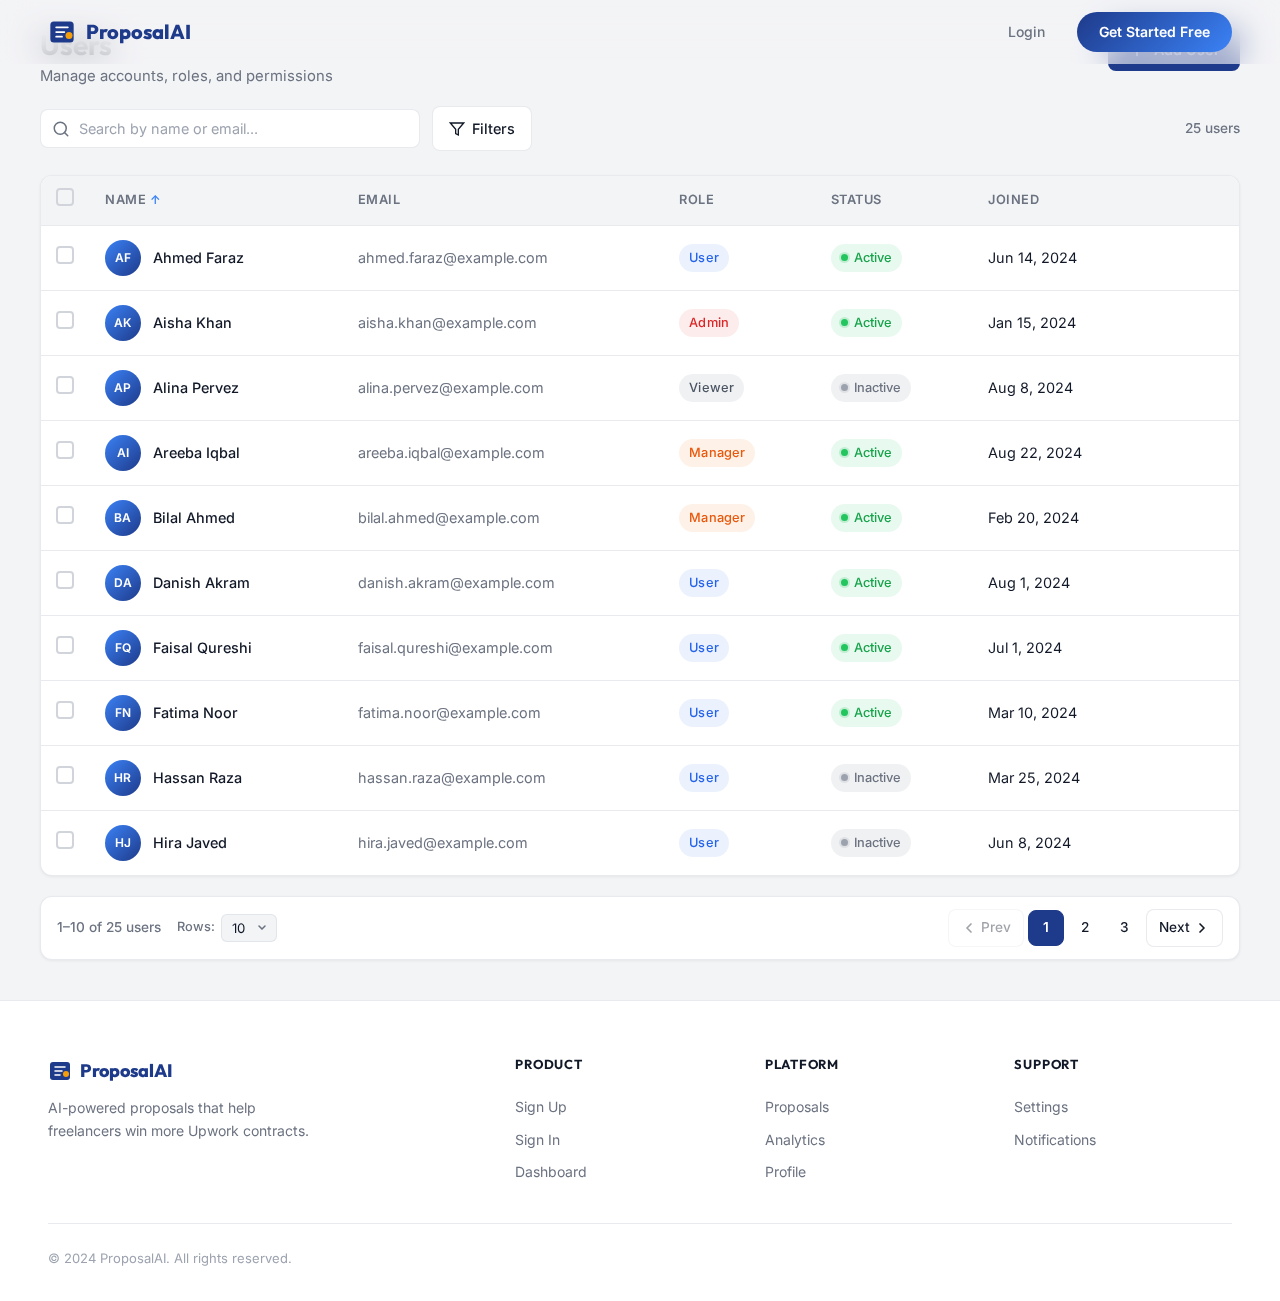Sort by the Email column header

tap(379, 200)
